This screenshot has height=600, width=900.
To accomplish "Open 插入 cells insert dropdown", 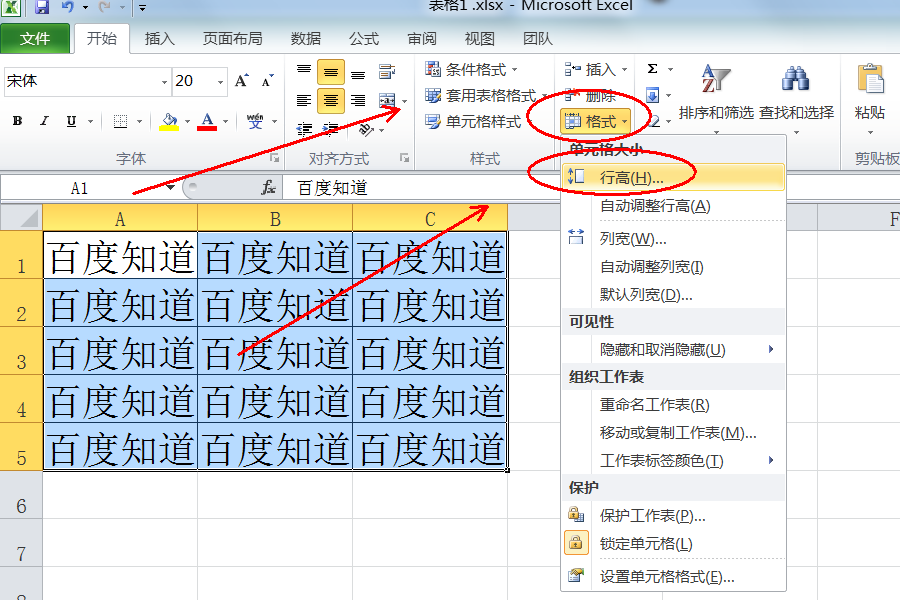I will tap(595, 69).
